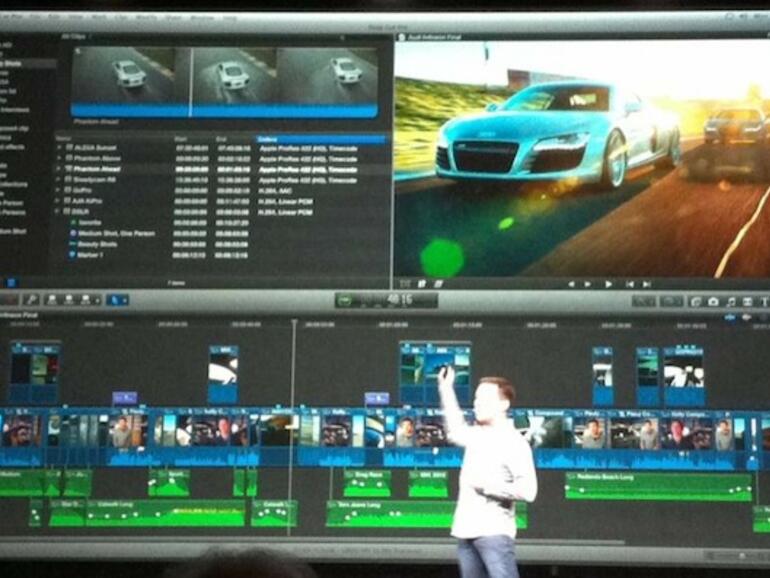
Task: Open the enhancements button in right toolbar
Action: 644,301
